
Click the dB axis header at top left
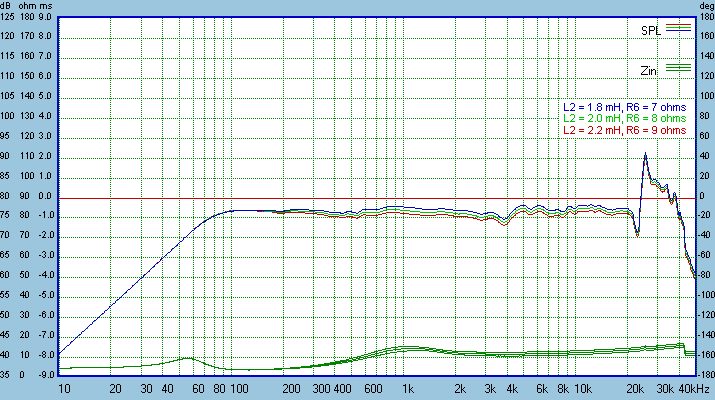(9, 6)
